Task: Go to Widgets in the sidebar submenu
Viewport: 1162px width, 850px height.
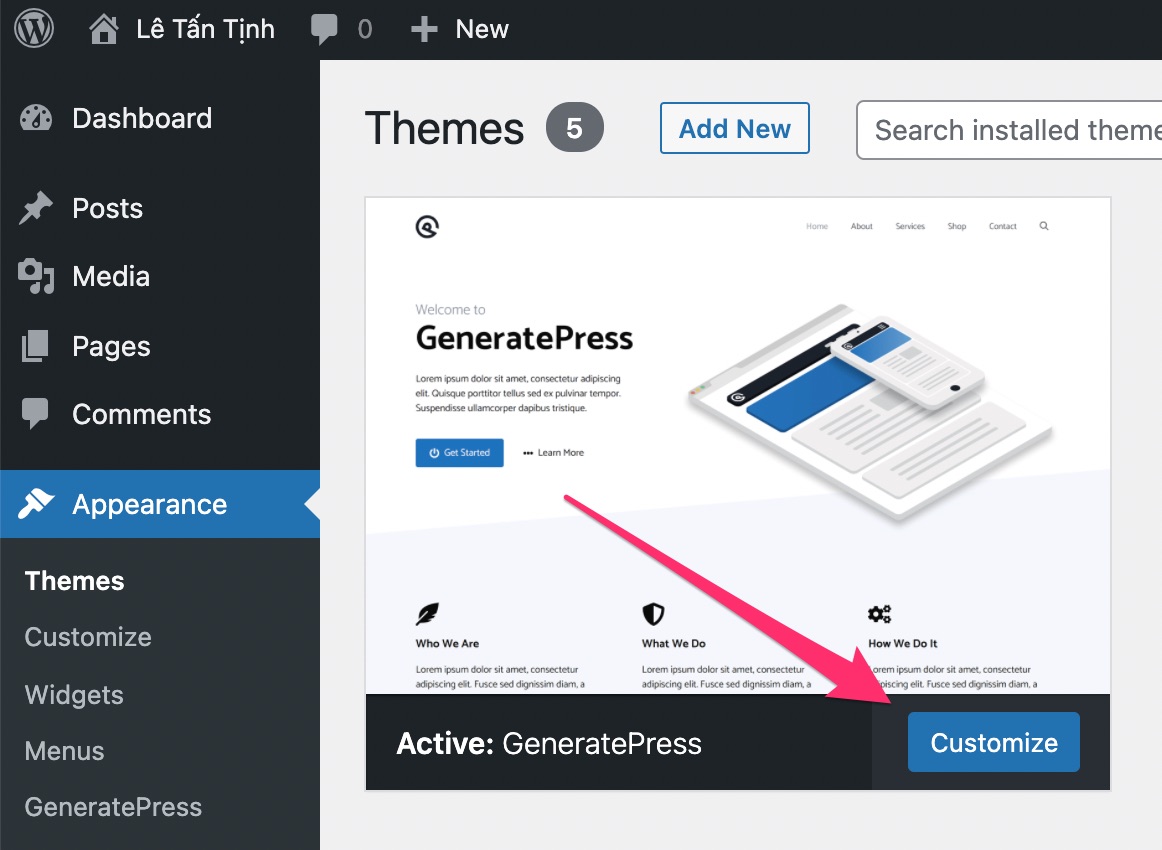Action: pos(74,695)
